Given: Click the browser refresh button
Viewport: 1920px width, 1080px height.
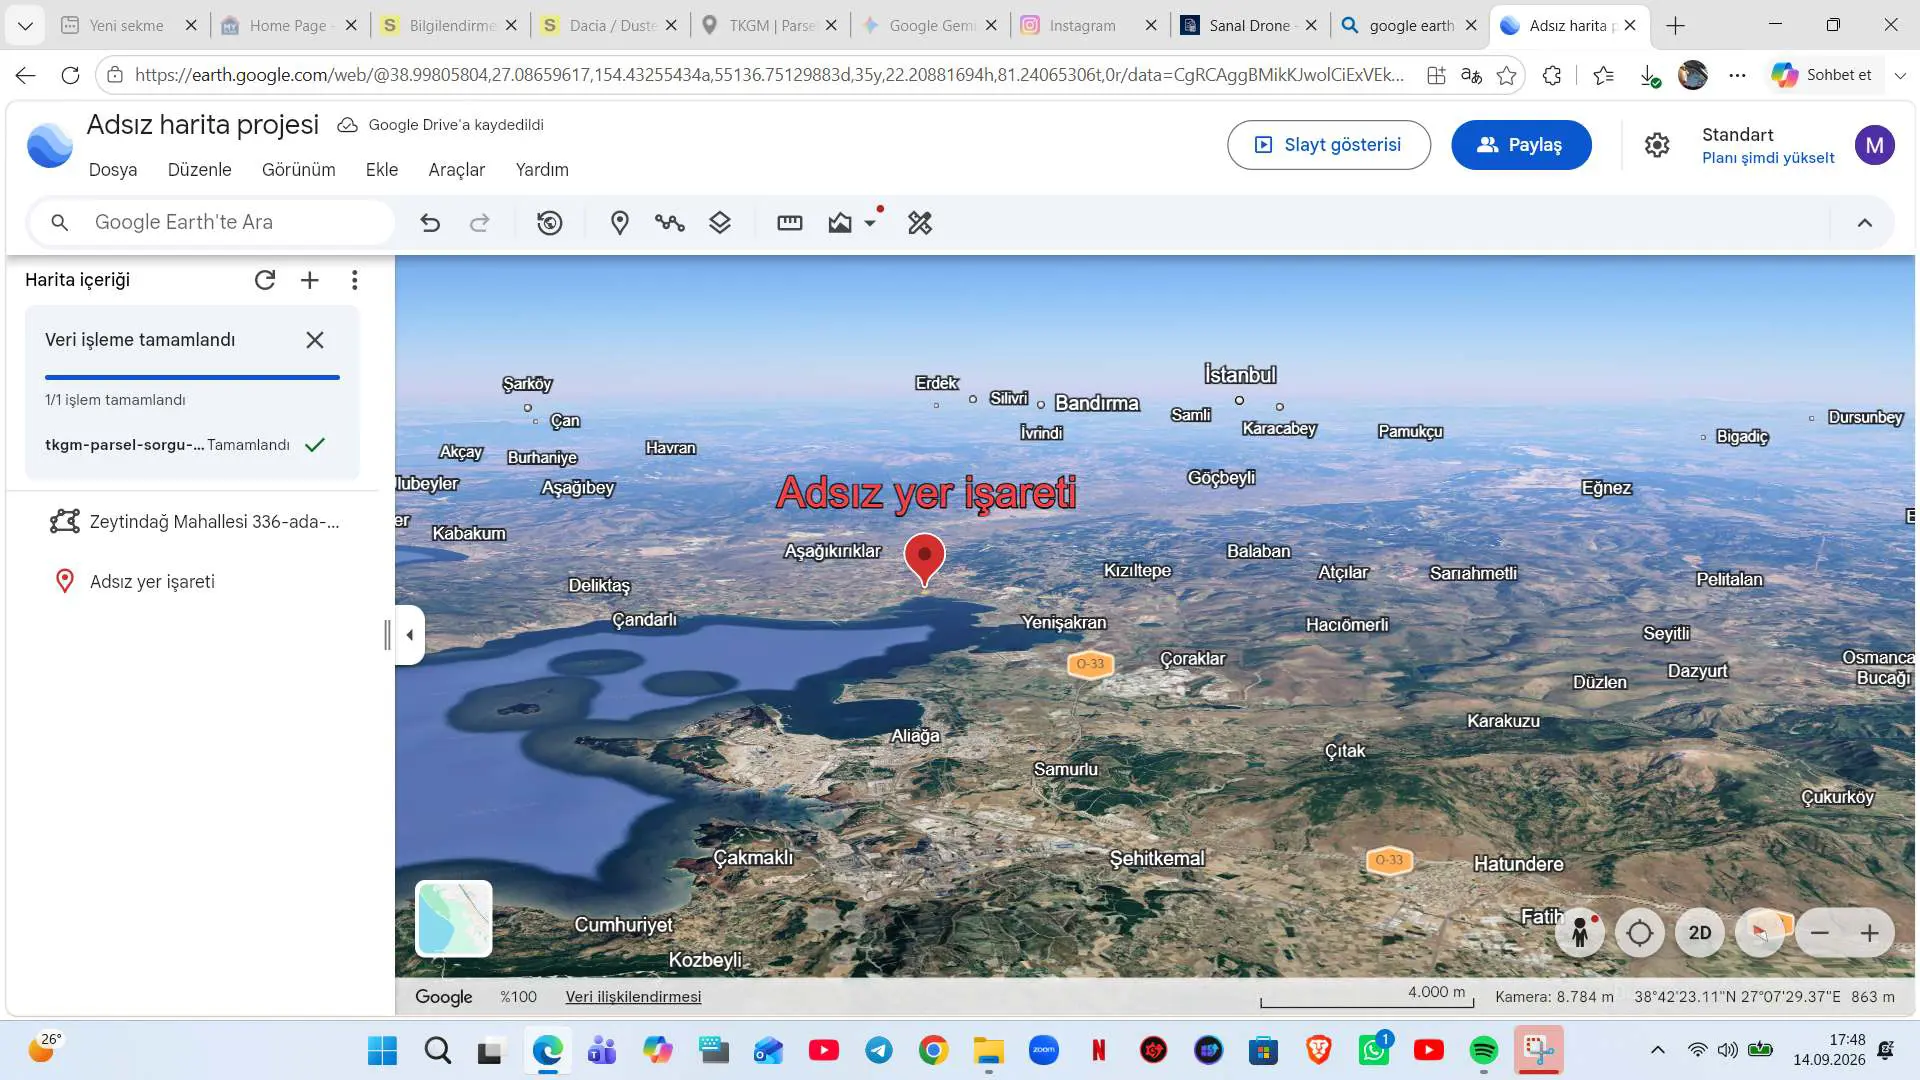Looking at the screenshot, I should pyautogui.click(x=70, y=75).
